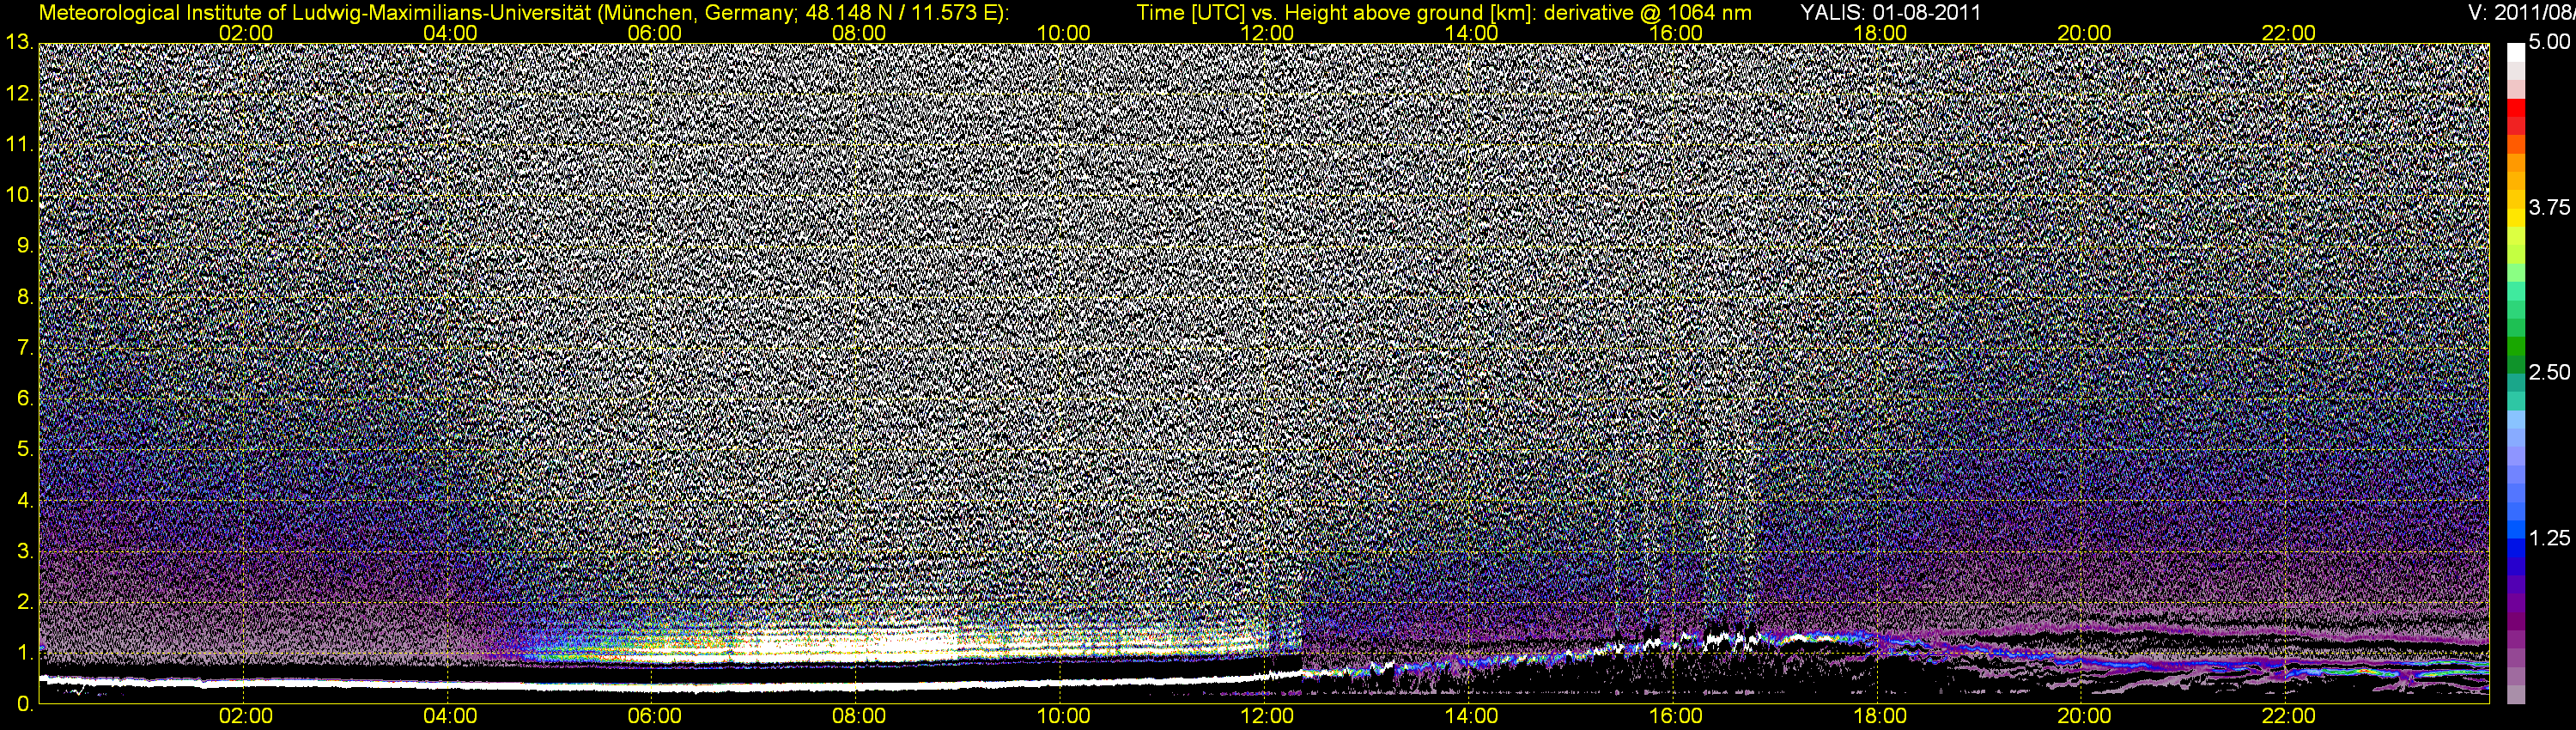Click the 06:00 label on the top time axis
2576x730 pixels.
coord(655,33)
